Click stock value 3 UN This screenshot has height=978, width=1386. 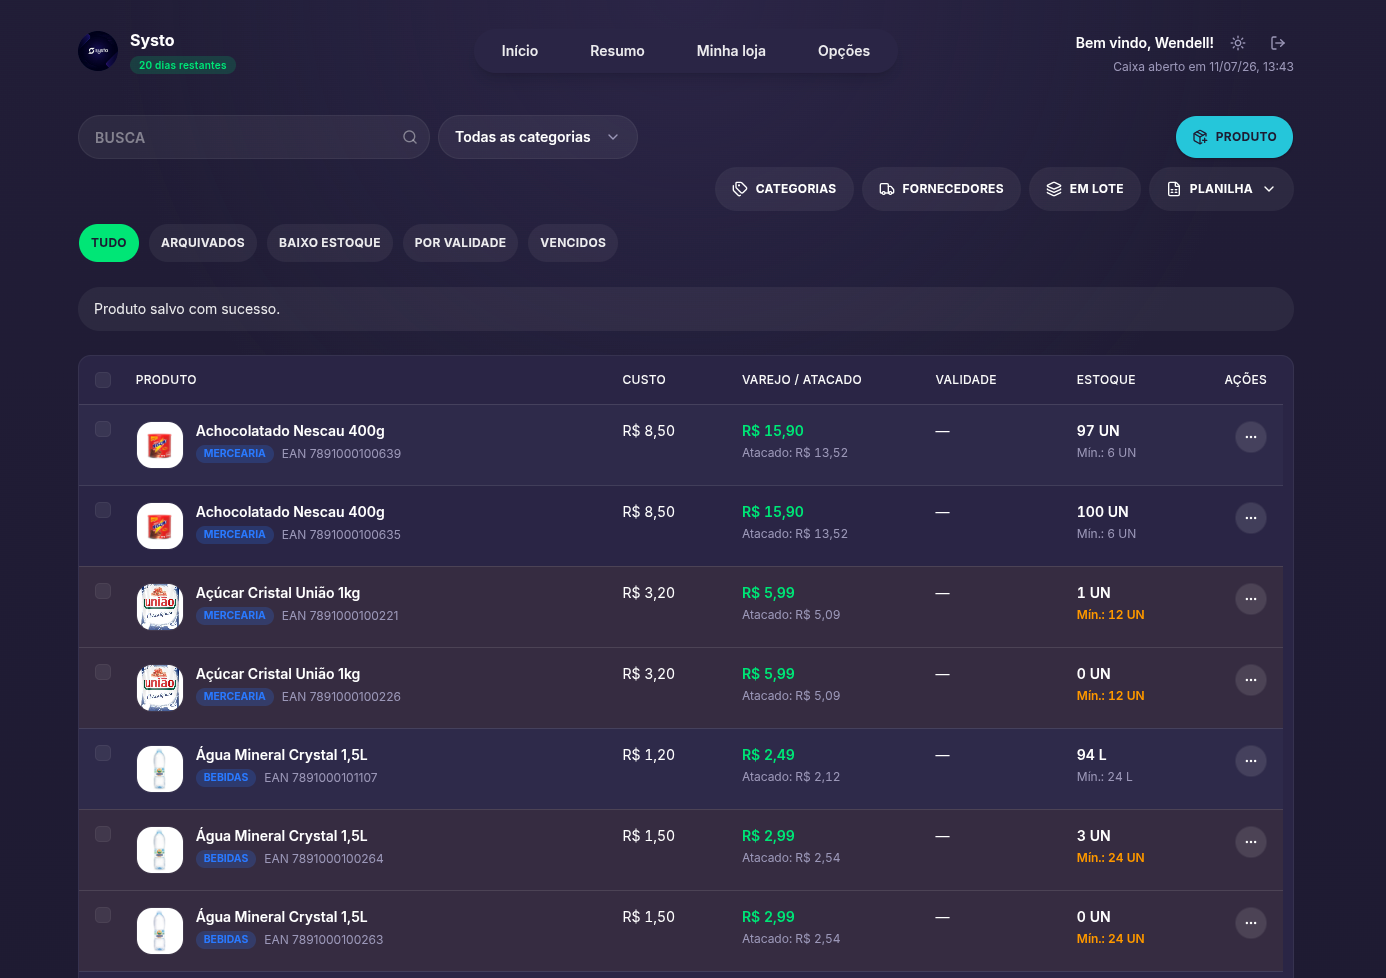pyautogui.click(x=1094, y=836)
